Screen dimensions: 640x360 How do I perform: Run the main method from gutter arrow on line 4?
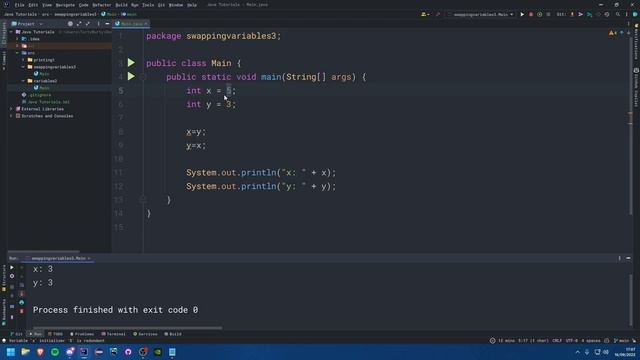pyautogui.click(x=131, y=76)
